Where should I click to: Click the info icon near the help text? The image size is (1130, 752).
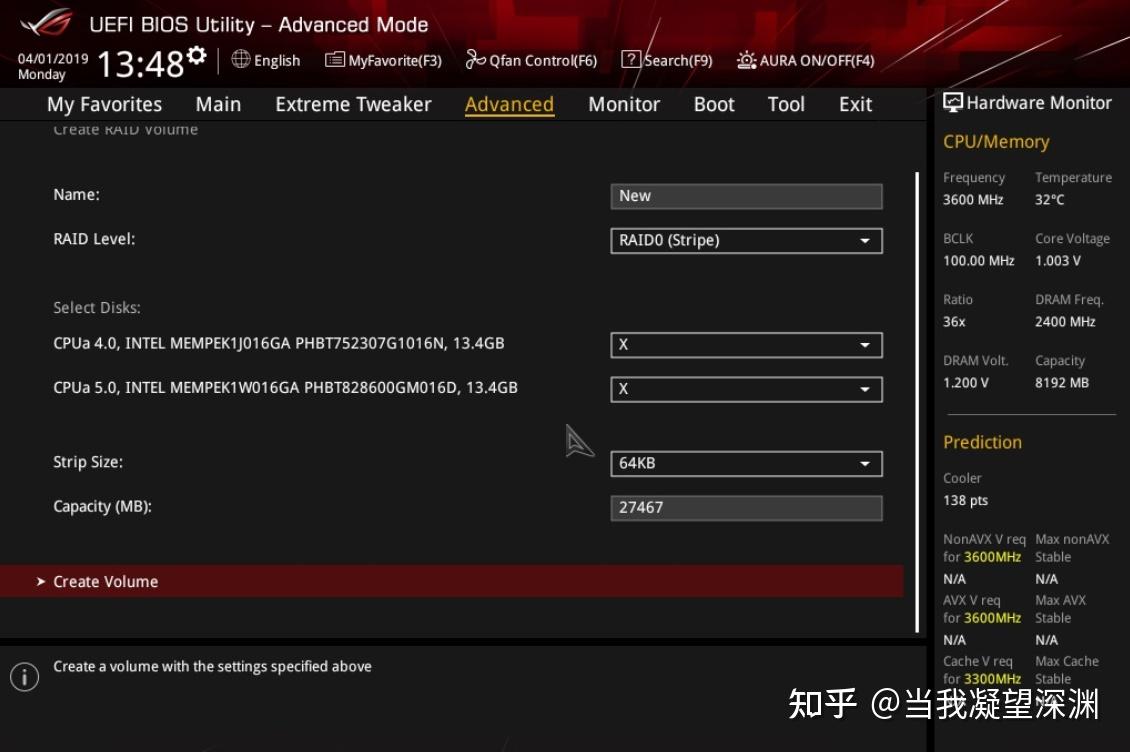pyautogui.click(x=24, y=676)
